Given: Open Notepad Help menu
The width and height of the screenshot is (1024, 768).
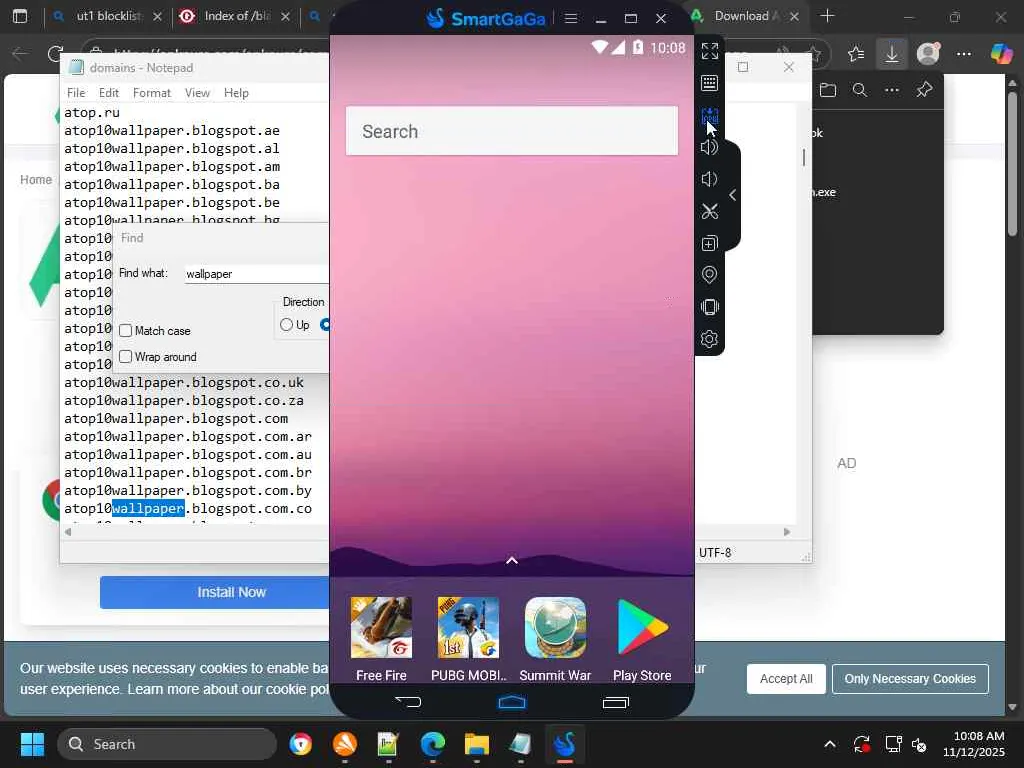Looking at the screenshot, I should coord(236,93).
